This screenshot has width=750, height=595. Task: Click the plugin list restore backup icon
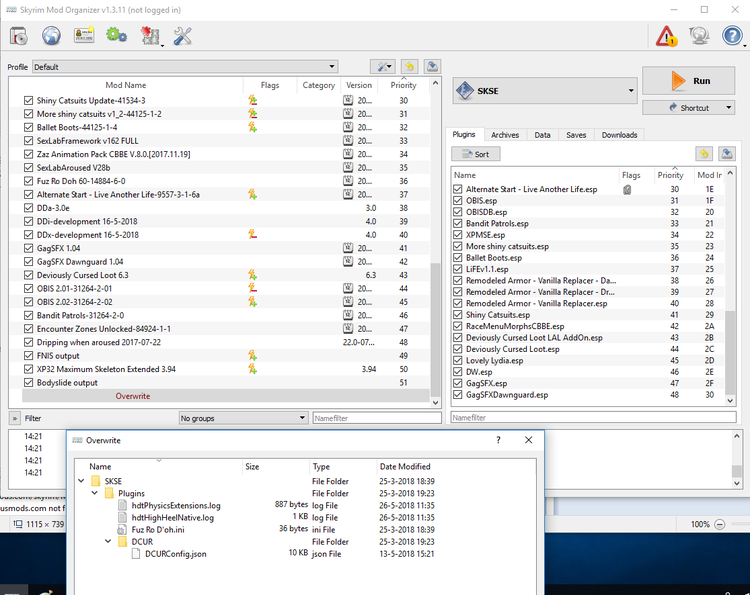[704, 154]
